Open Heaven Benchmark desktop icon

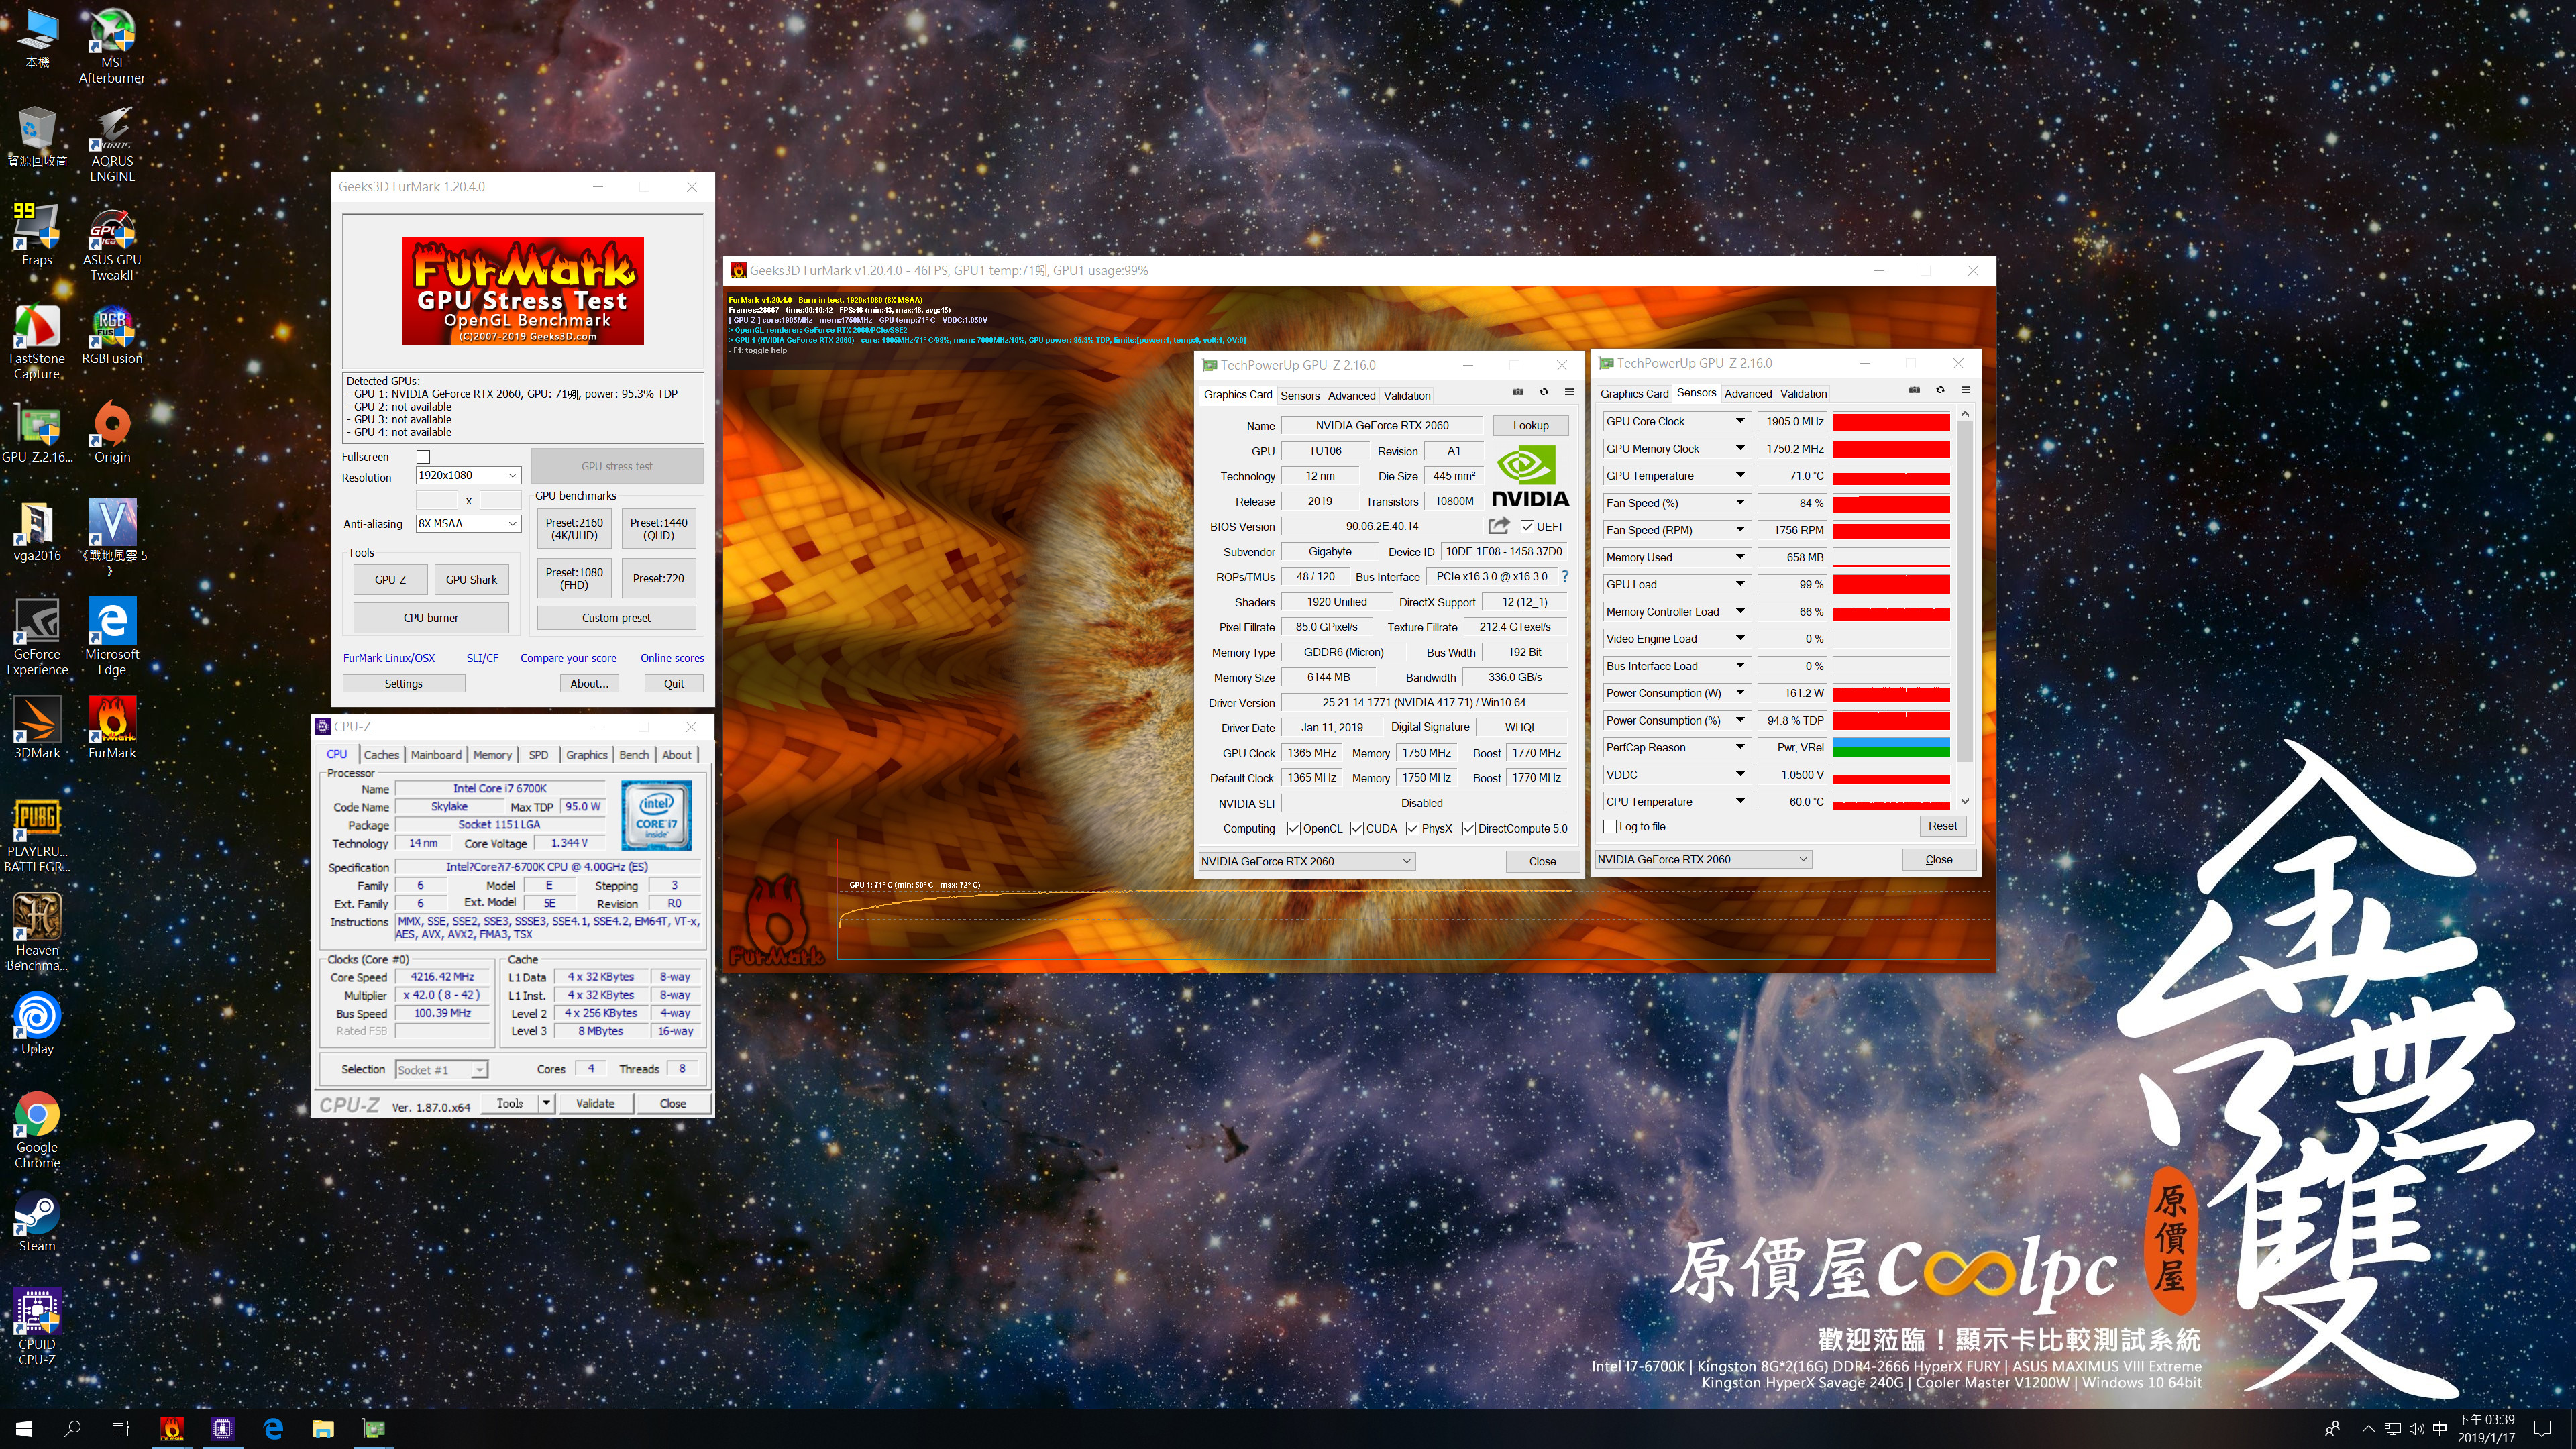[x=37, y=932]
